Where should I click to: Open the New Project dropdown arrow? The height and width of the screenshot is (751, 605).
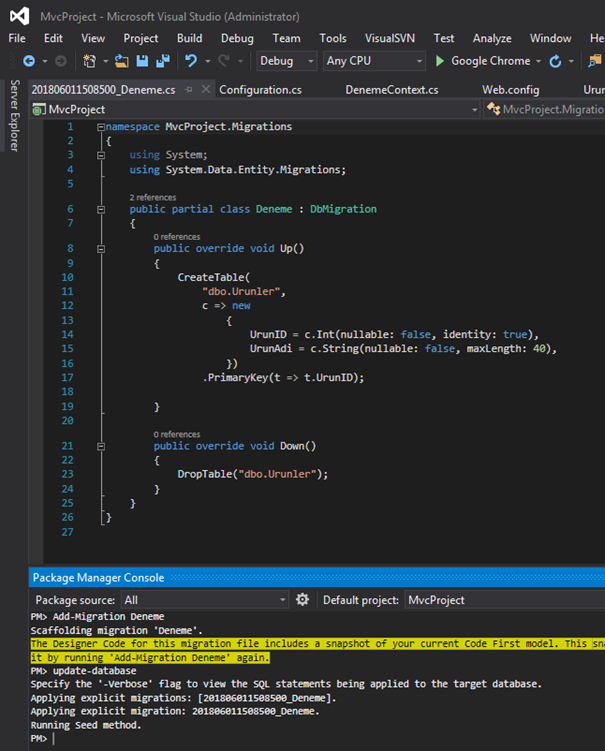point(105,61)
